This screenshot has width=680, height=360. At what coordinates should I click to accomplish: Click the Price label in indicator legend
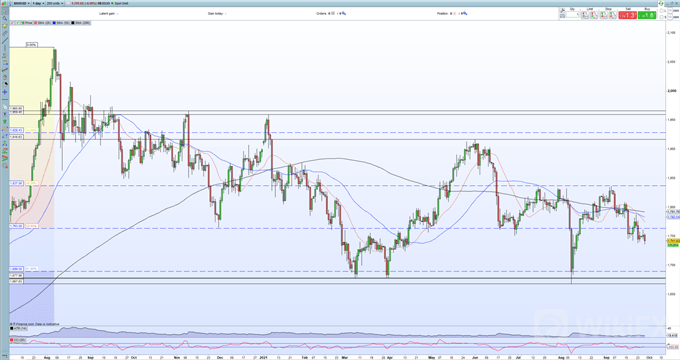point(29,23)
